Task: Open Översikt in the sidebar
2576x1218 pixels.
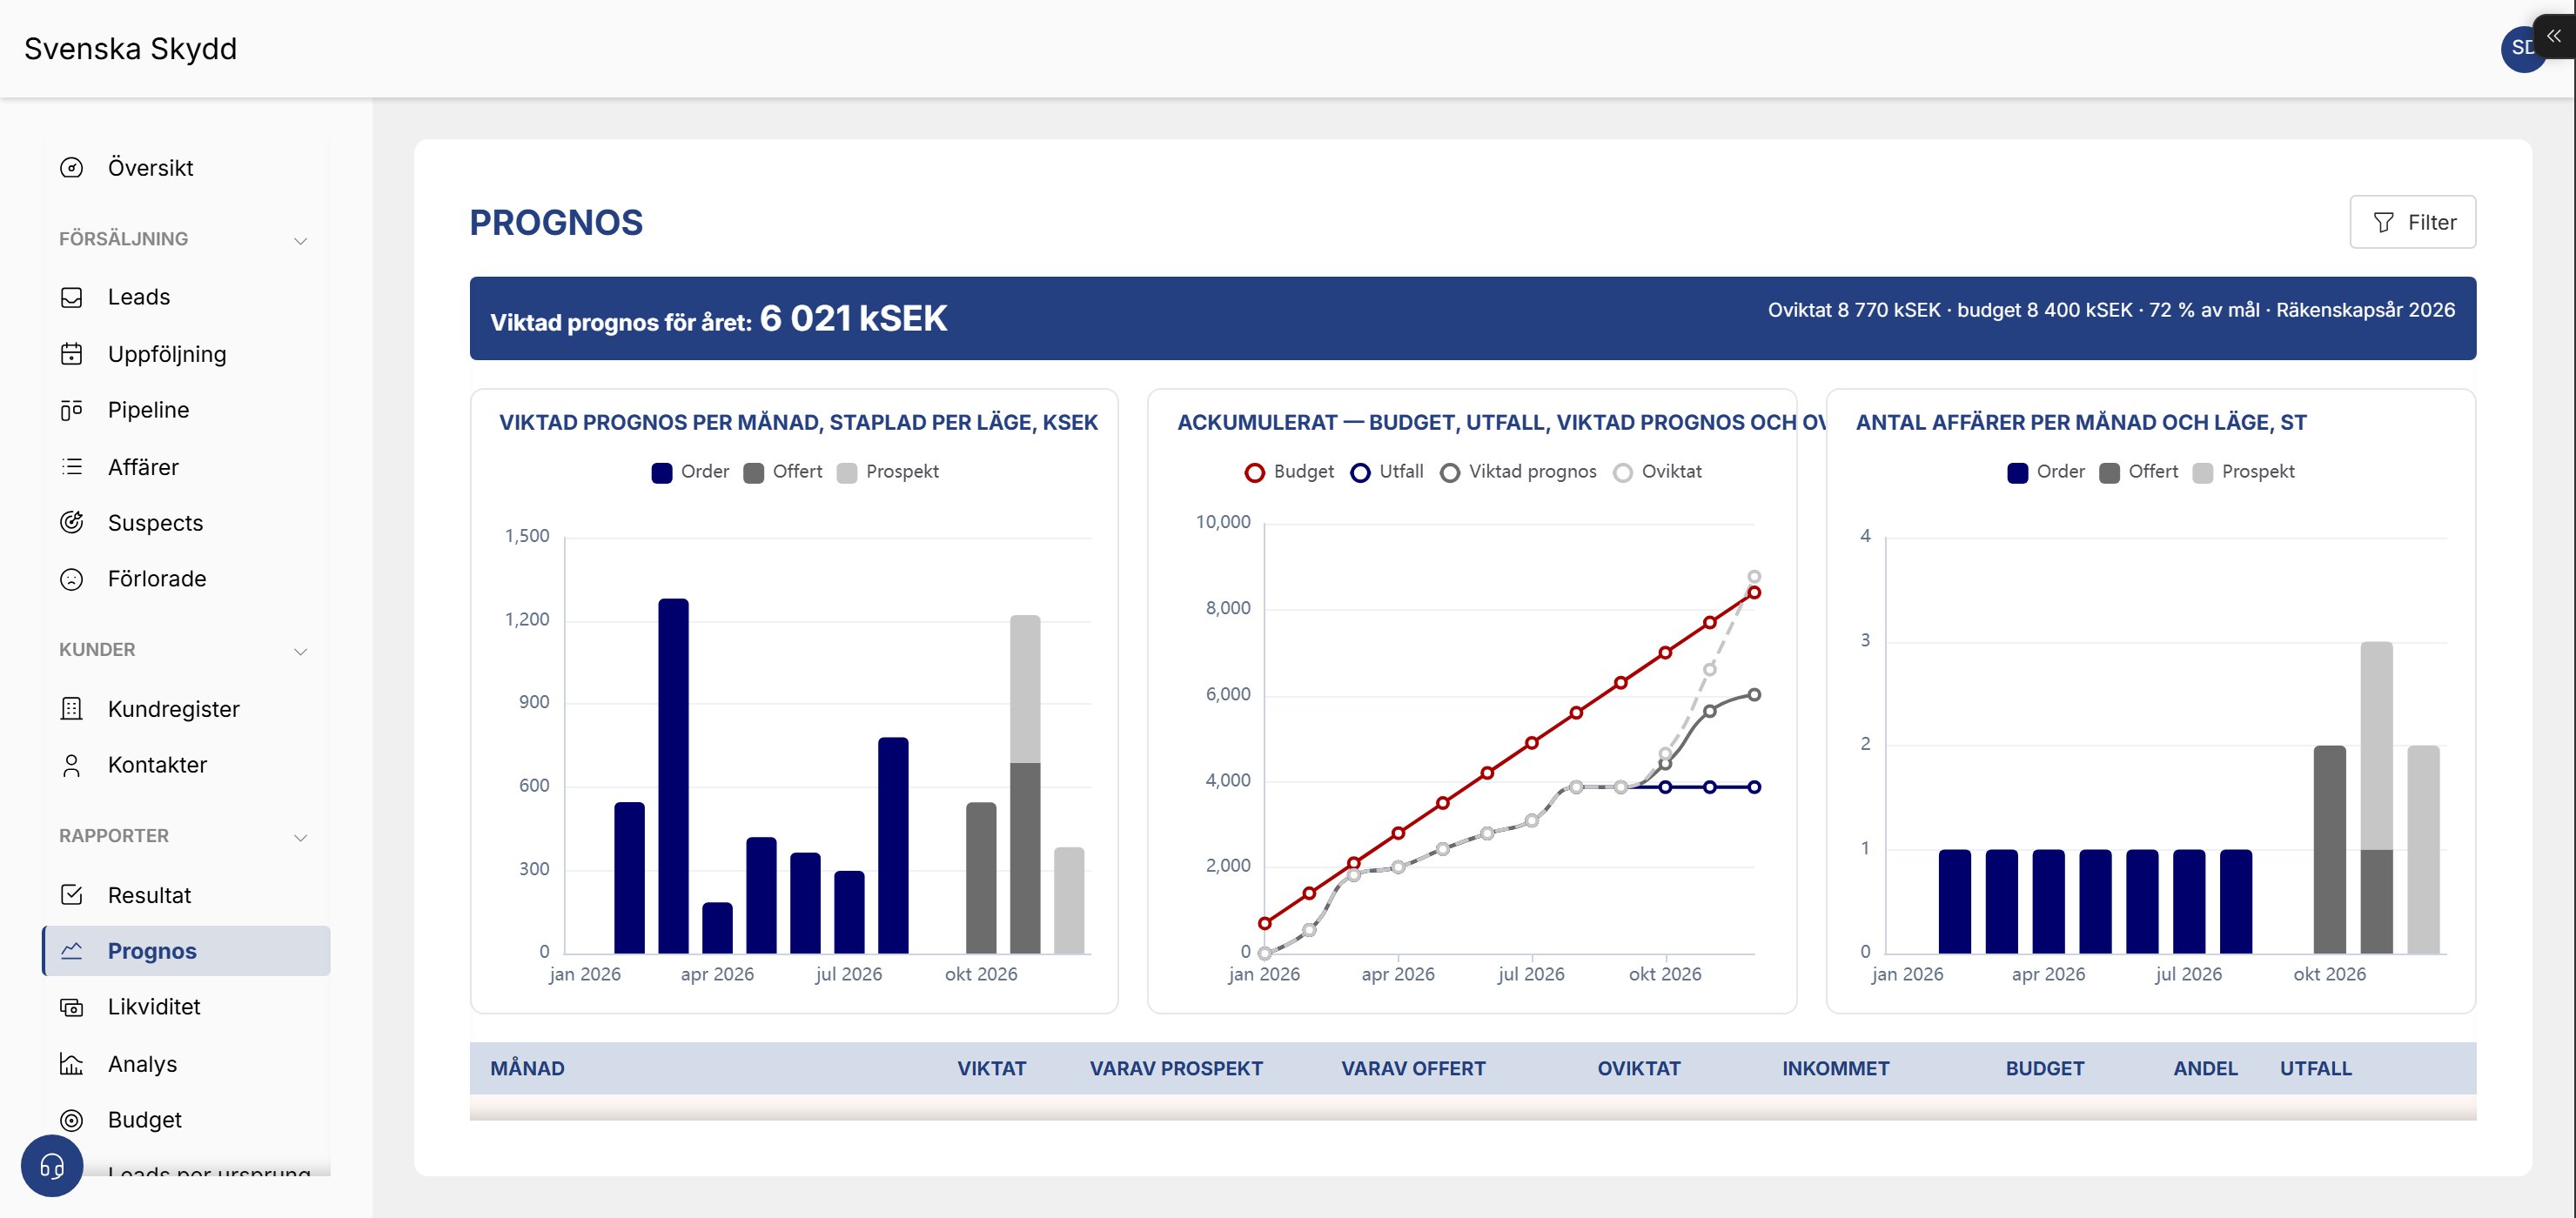Action: point(186,168)
